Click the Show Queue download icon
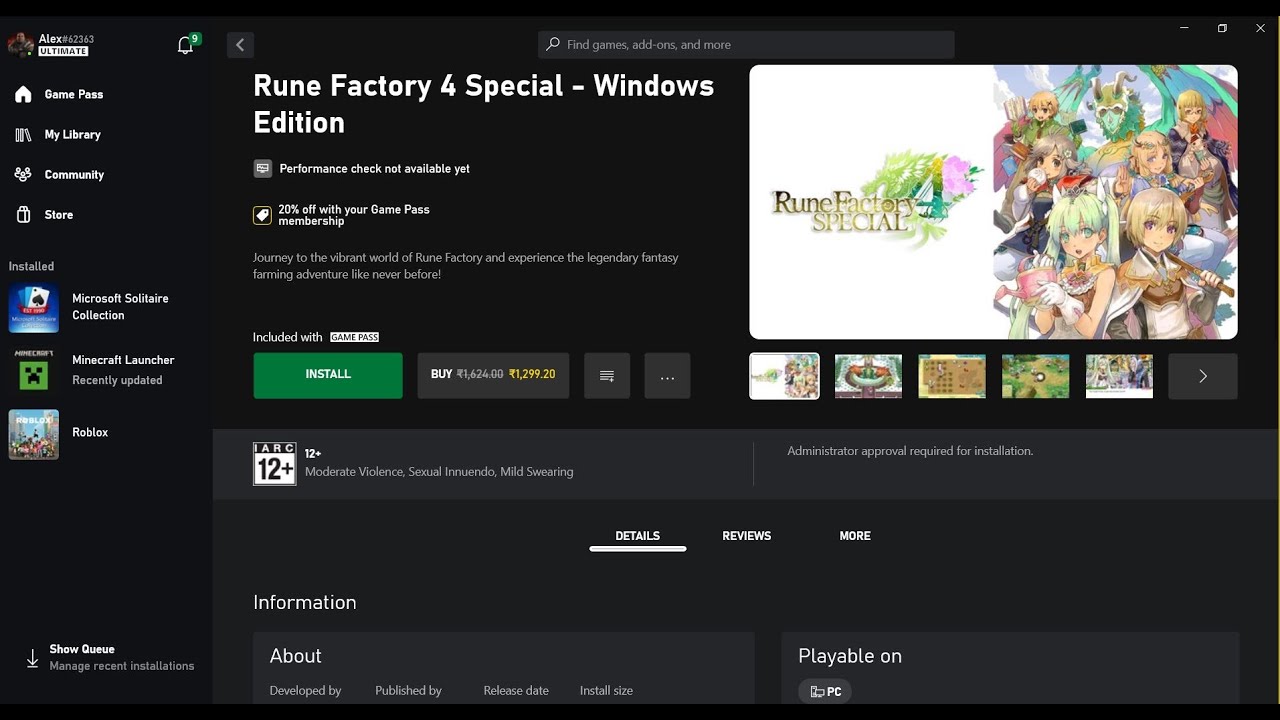This screenshot has width=1280, height=720. tap(32, 659)
